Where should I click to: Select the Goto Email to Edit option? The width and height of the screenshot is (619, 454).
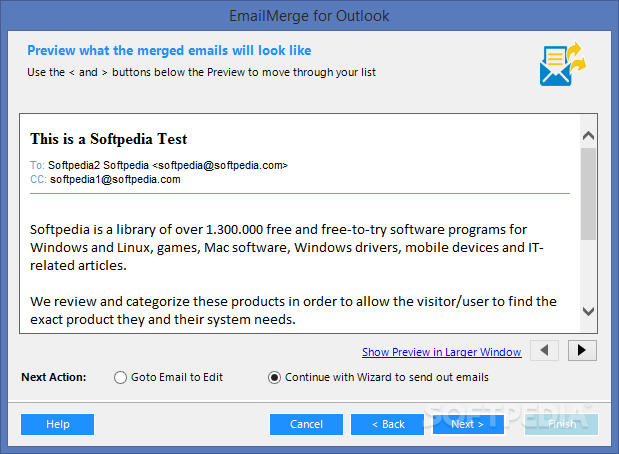[x=121, y=377]
